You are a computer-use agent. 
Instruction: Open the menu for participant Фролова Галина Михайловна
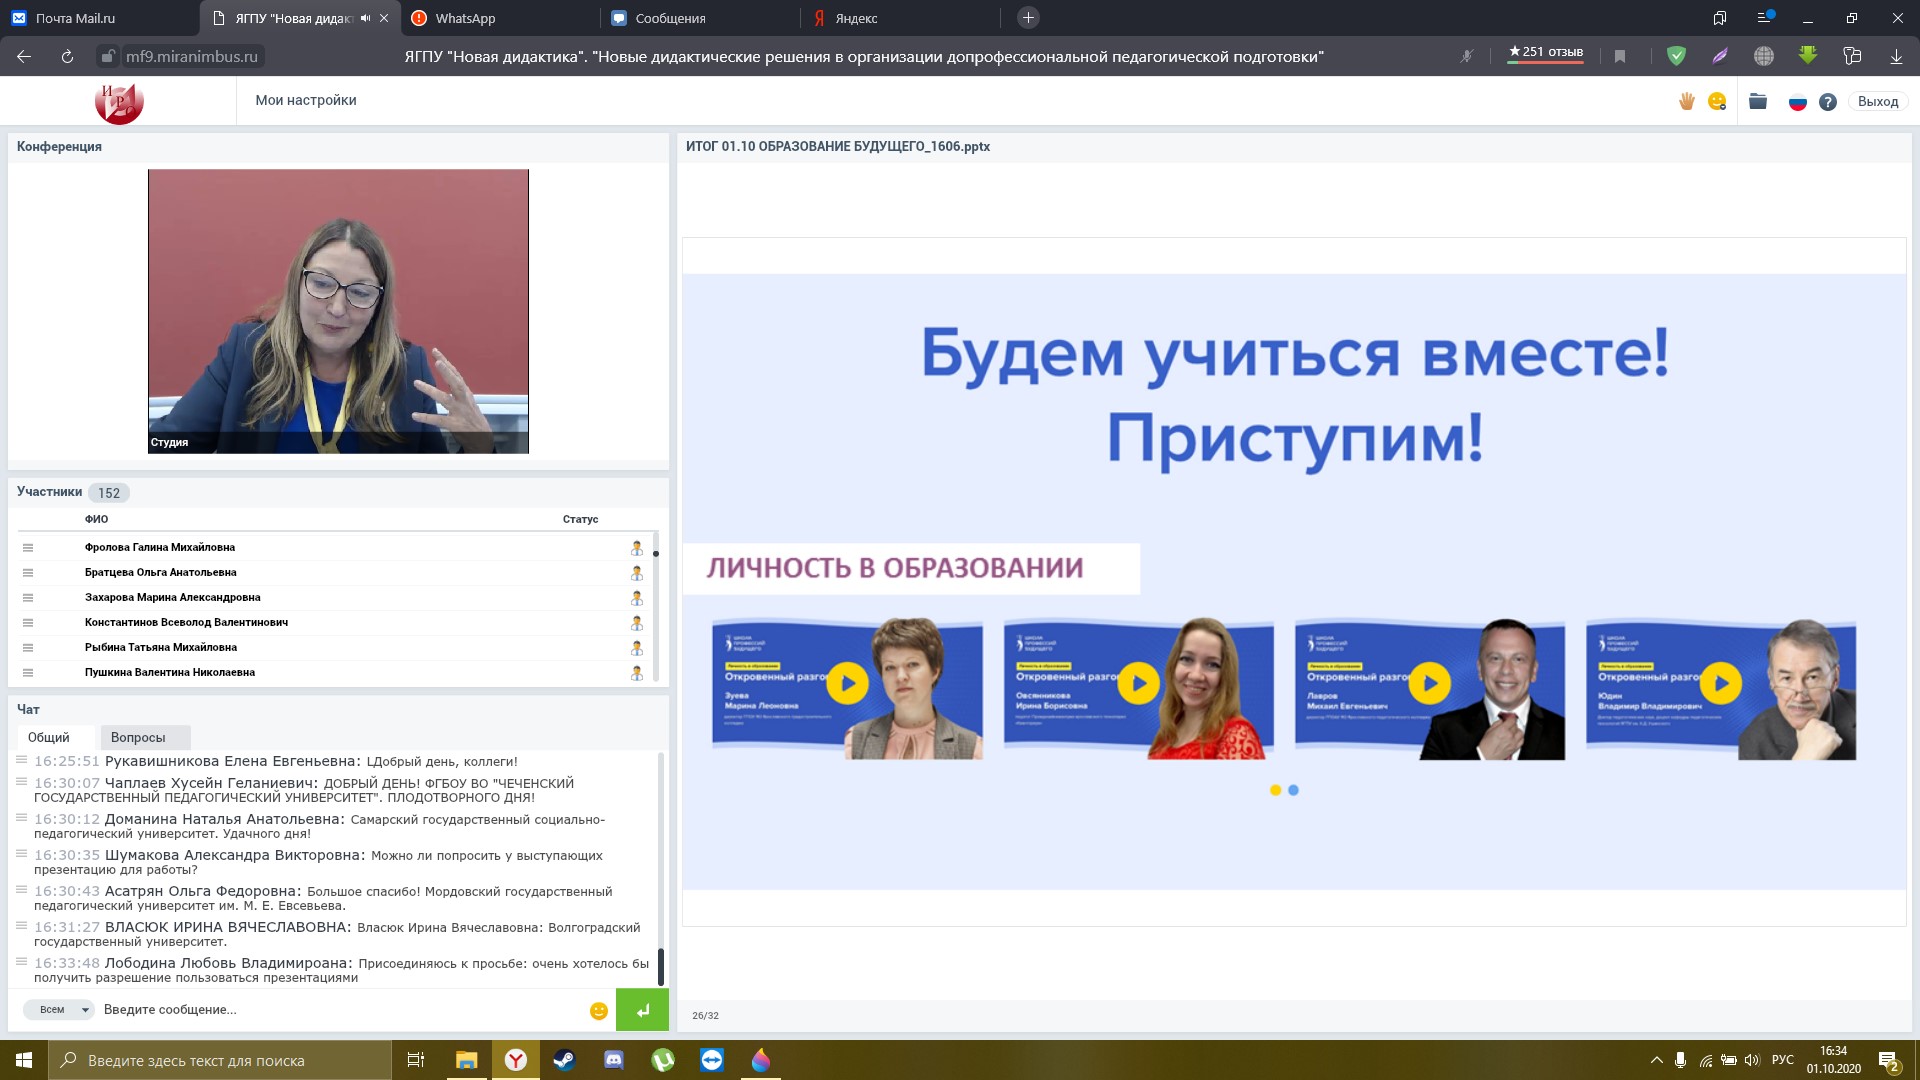pyautogui.click(x=28, y=547)
